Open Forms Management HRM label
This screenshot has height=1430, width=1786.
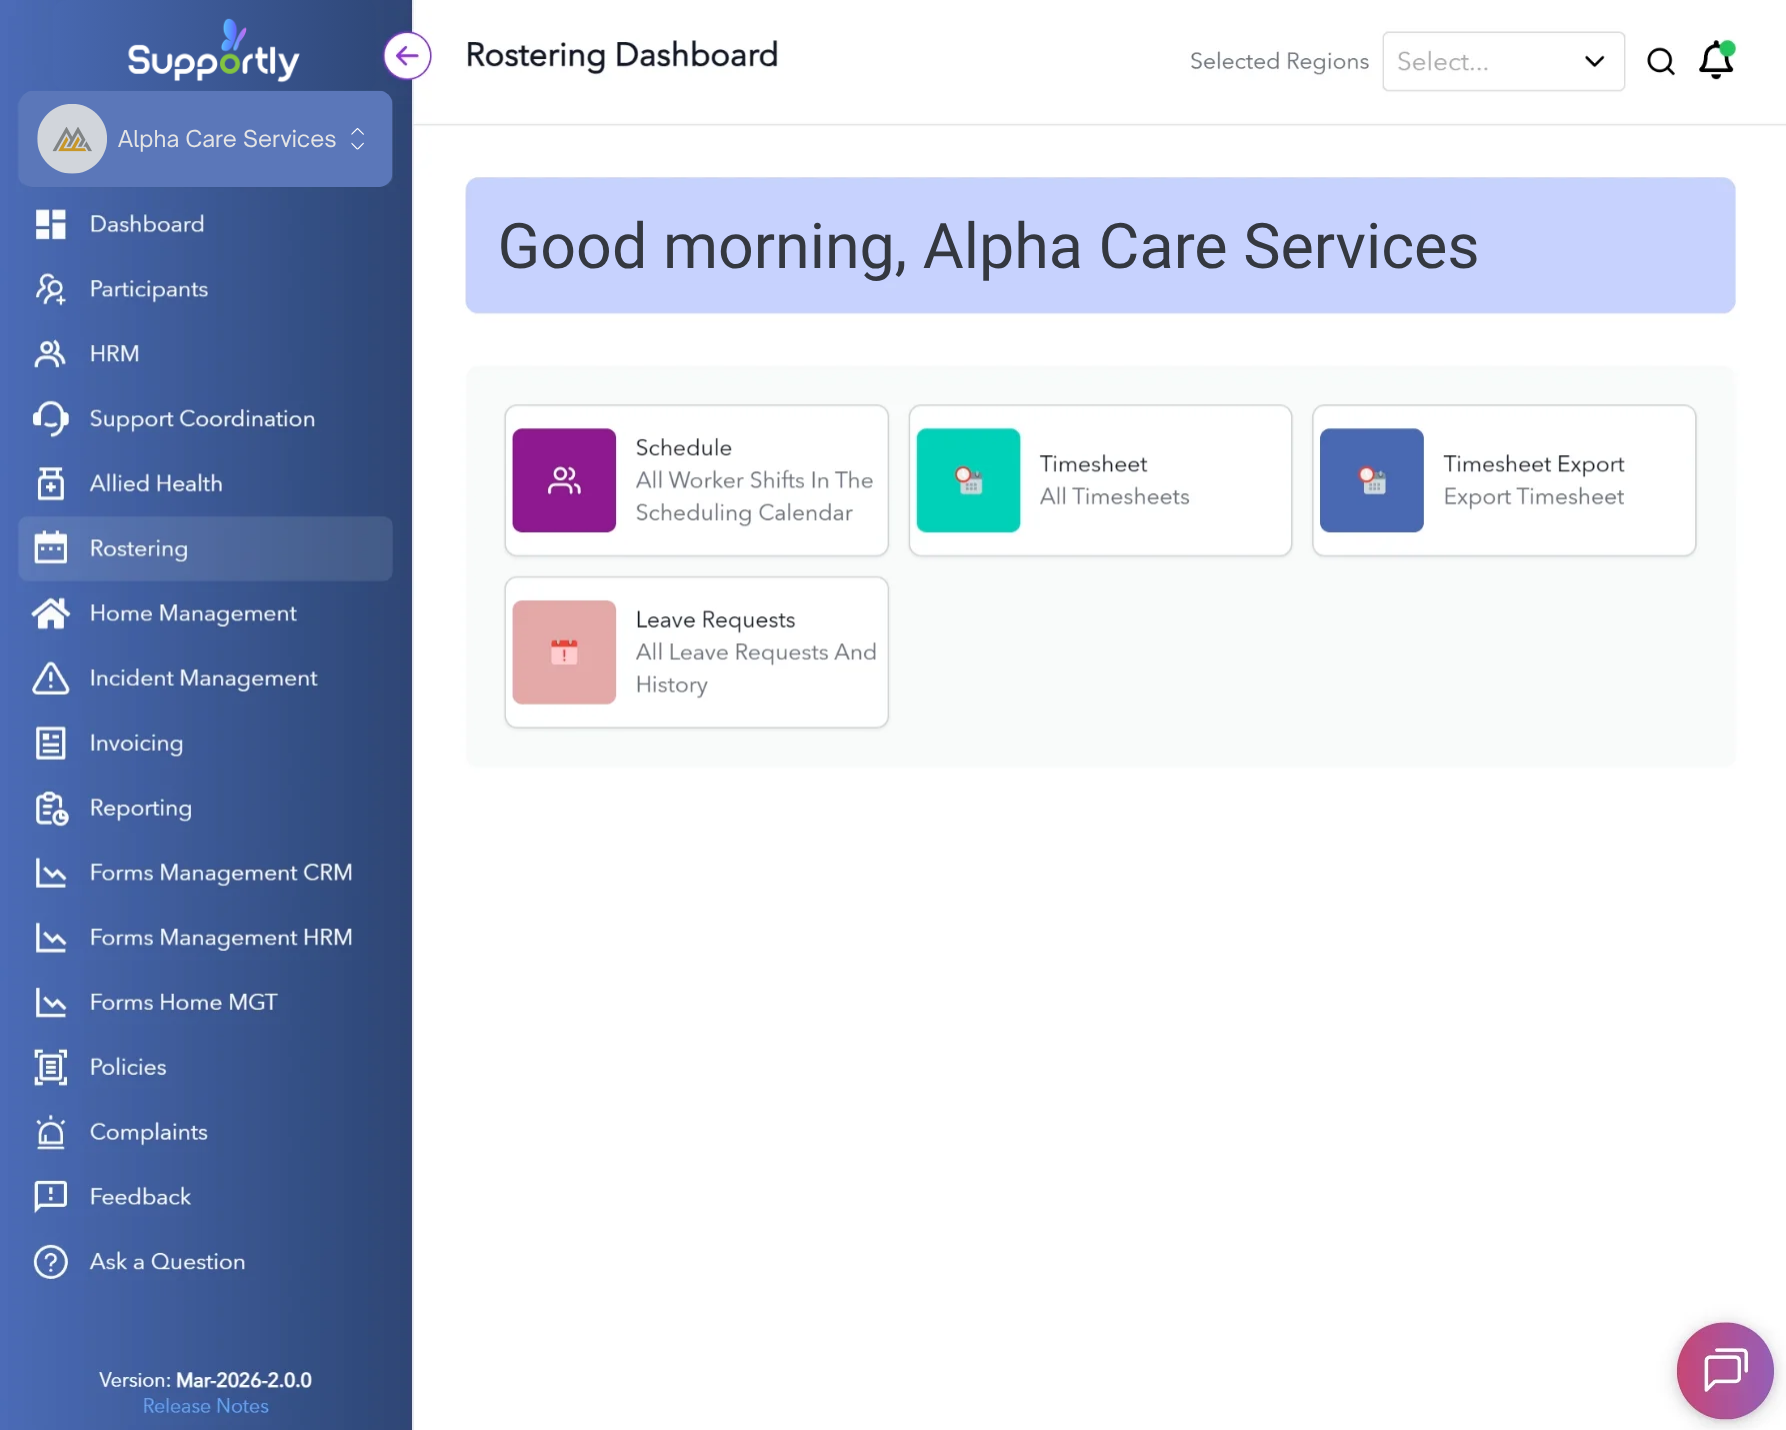click(221, 938)
